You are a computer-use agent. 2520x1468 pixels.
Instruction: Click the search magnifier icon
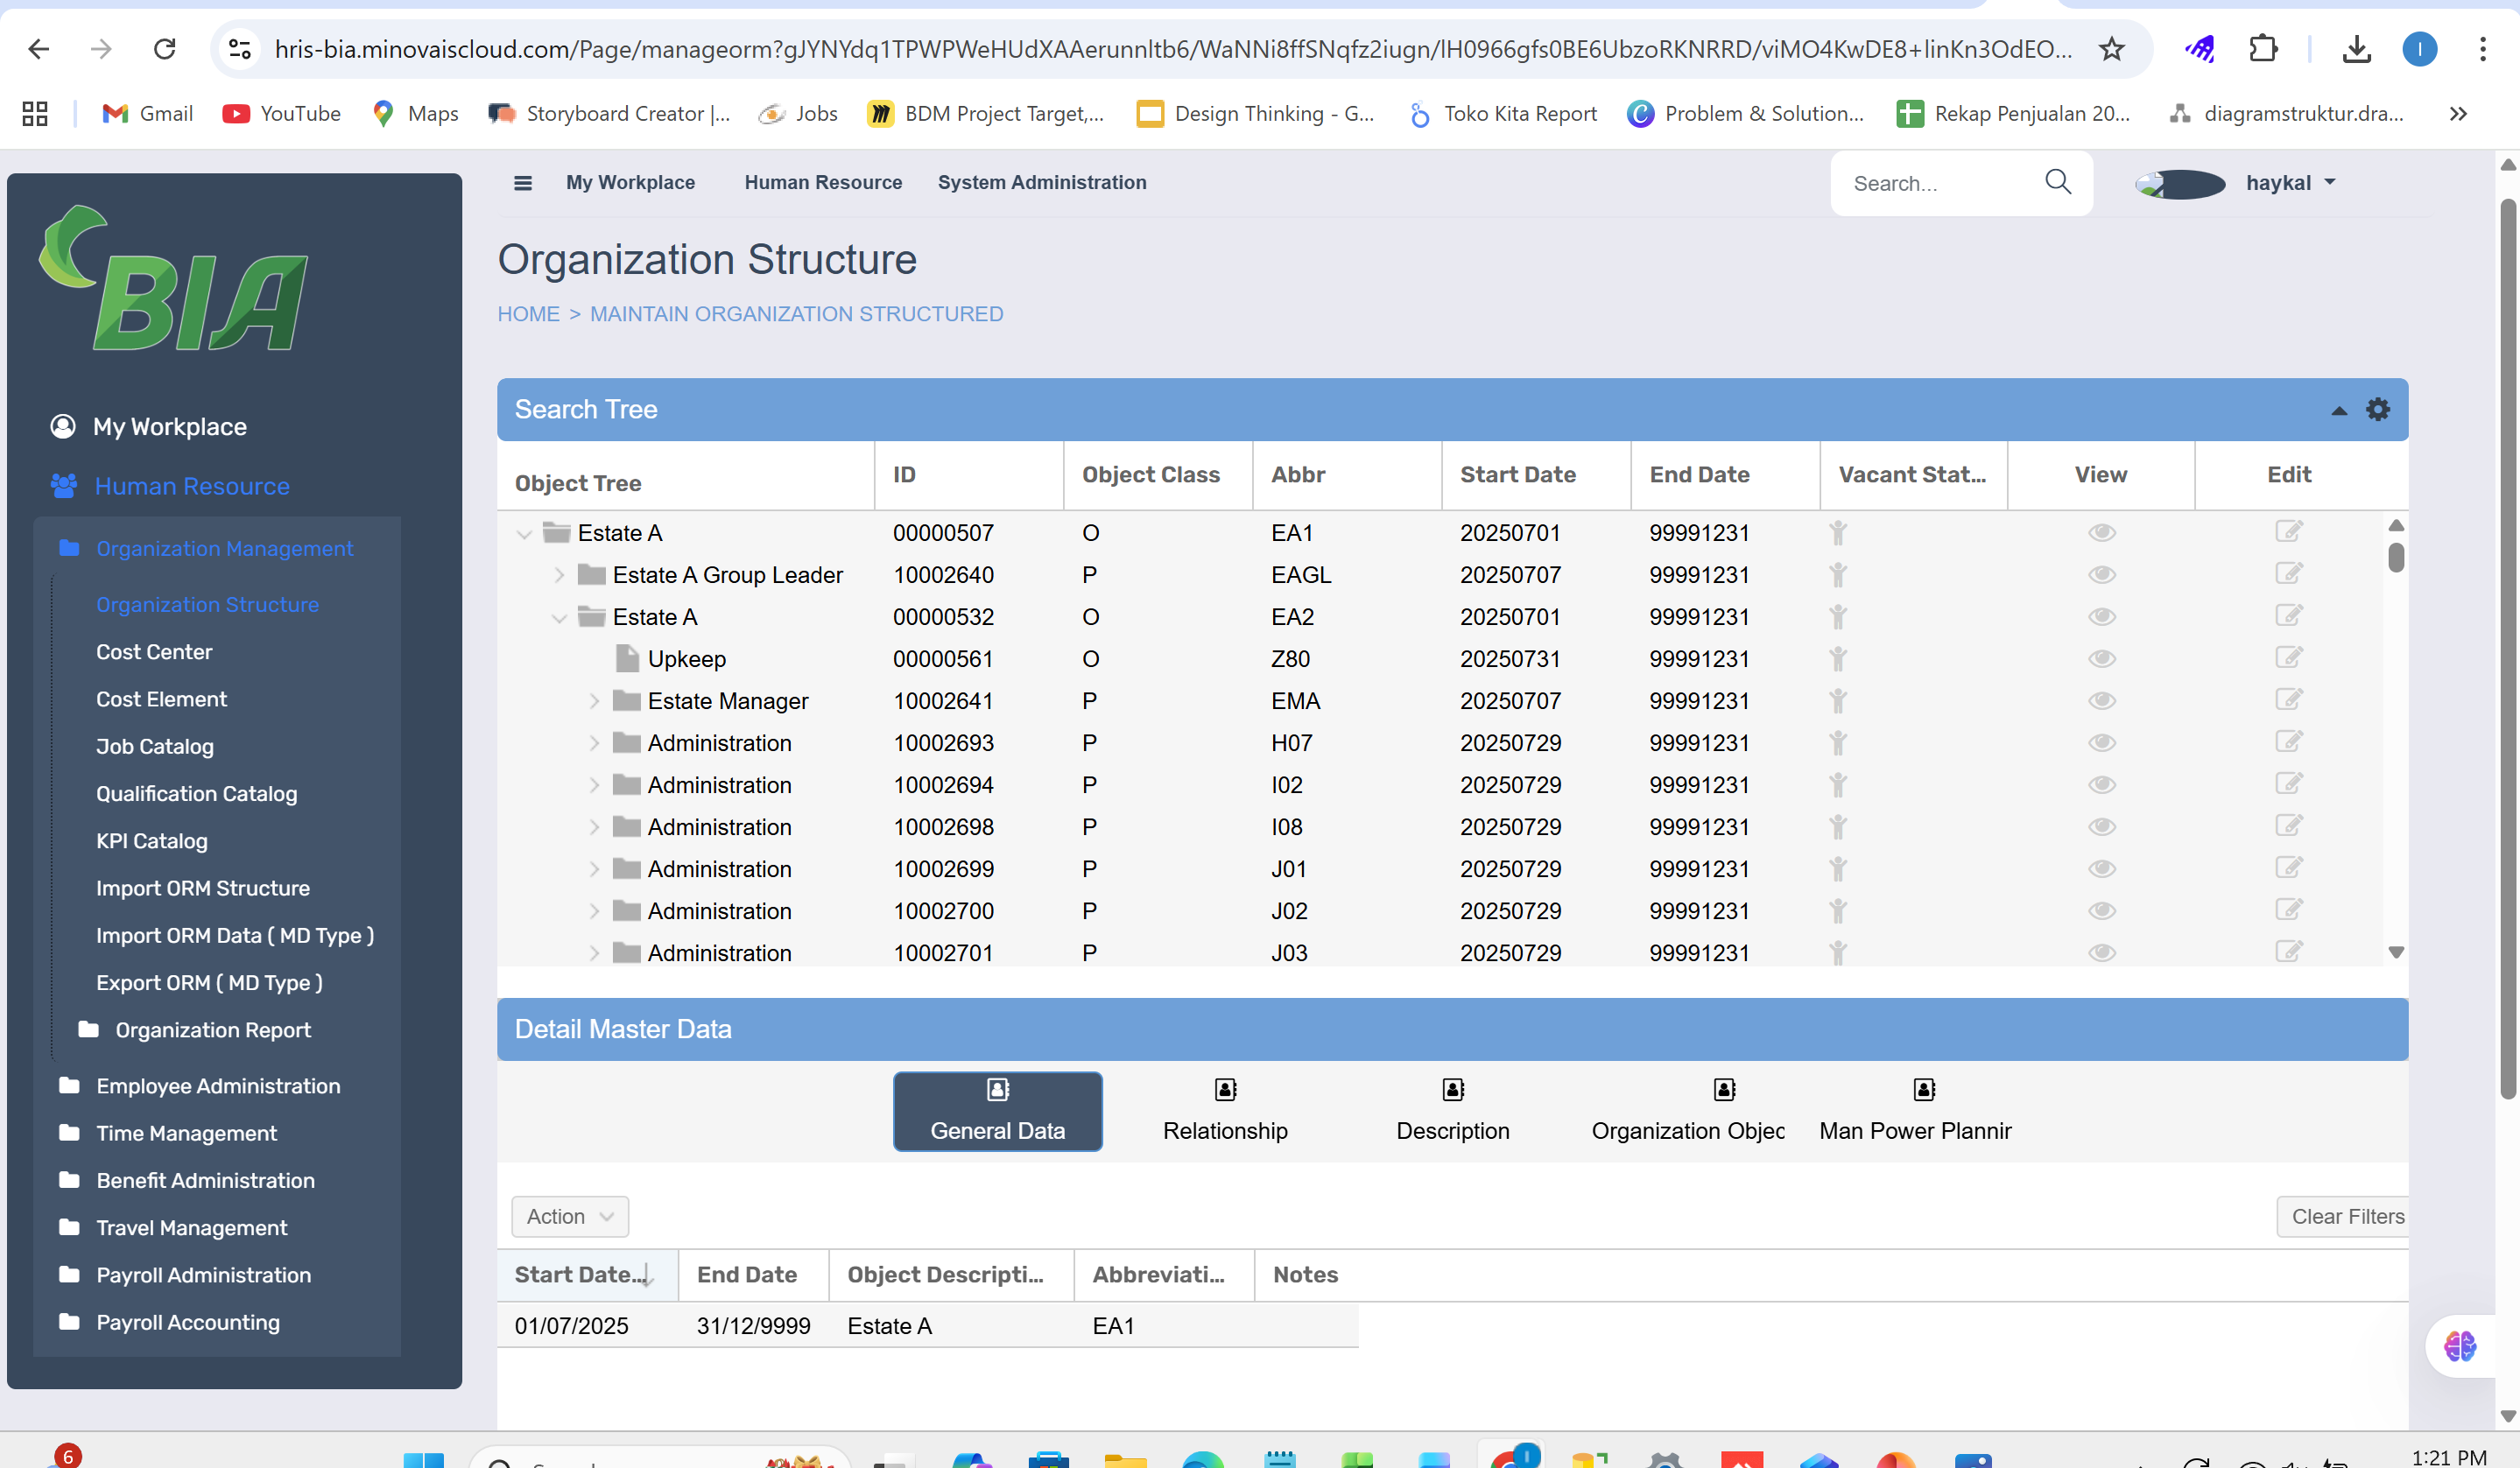click(2057, 182)
